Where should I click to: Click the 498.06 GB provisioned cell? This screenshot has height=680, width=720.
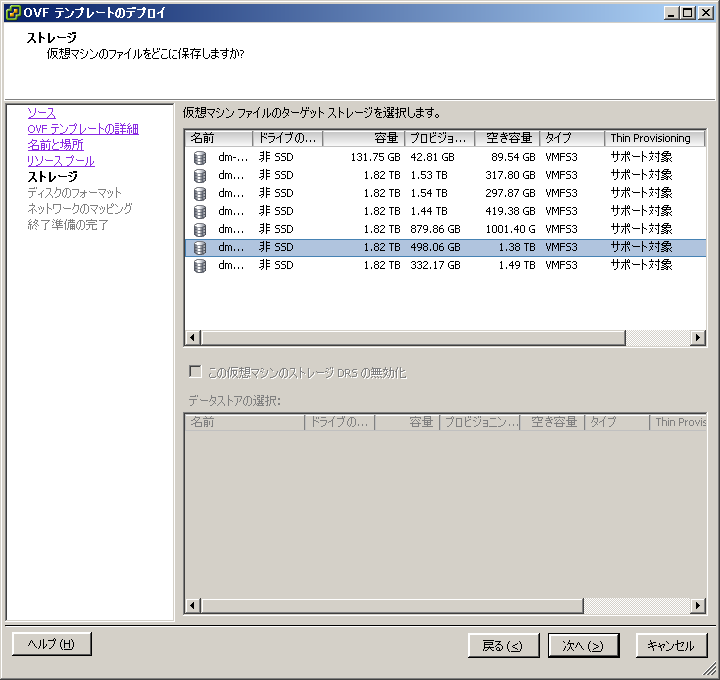435,247
